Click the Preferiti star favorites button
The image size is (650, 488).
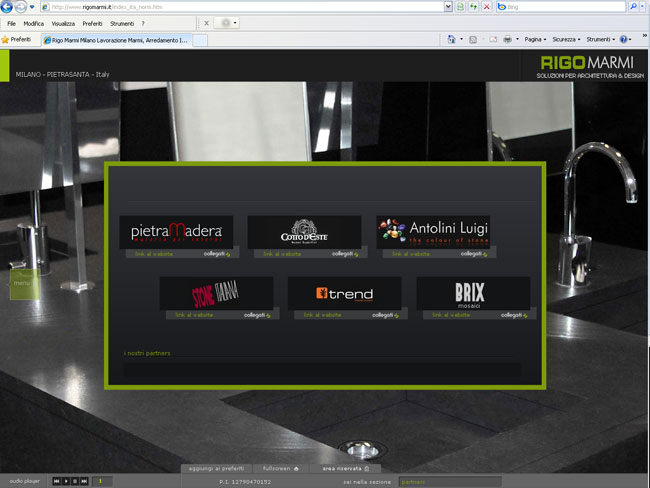pos(17,39)
